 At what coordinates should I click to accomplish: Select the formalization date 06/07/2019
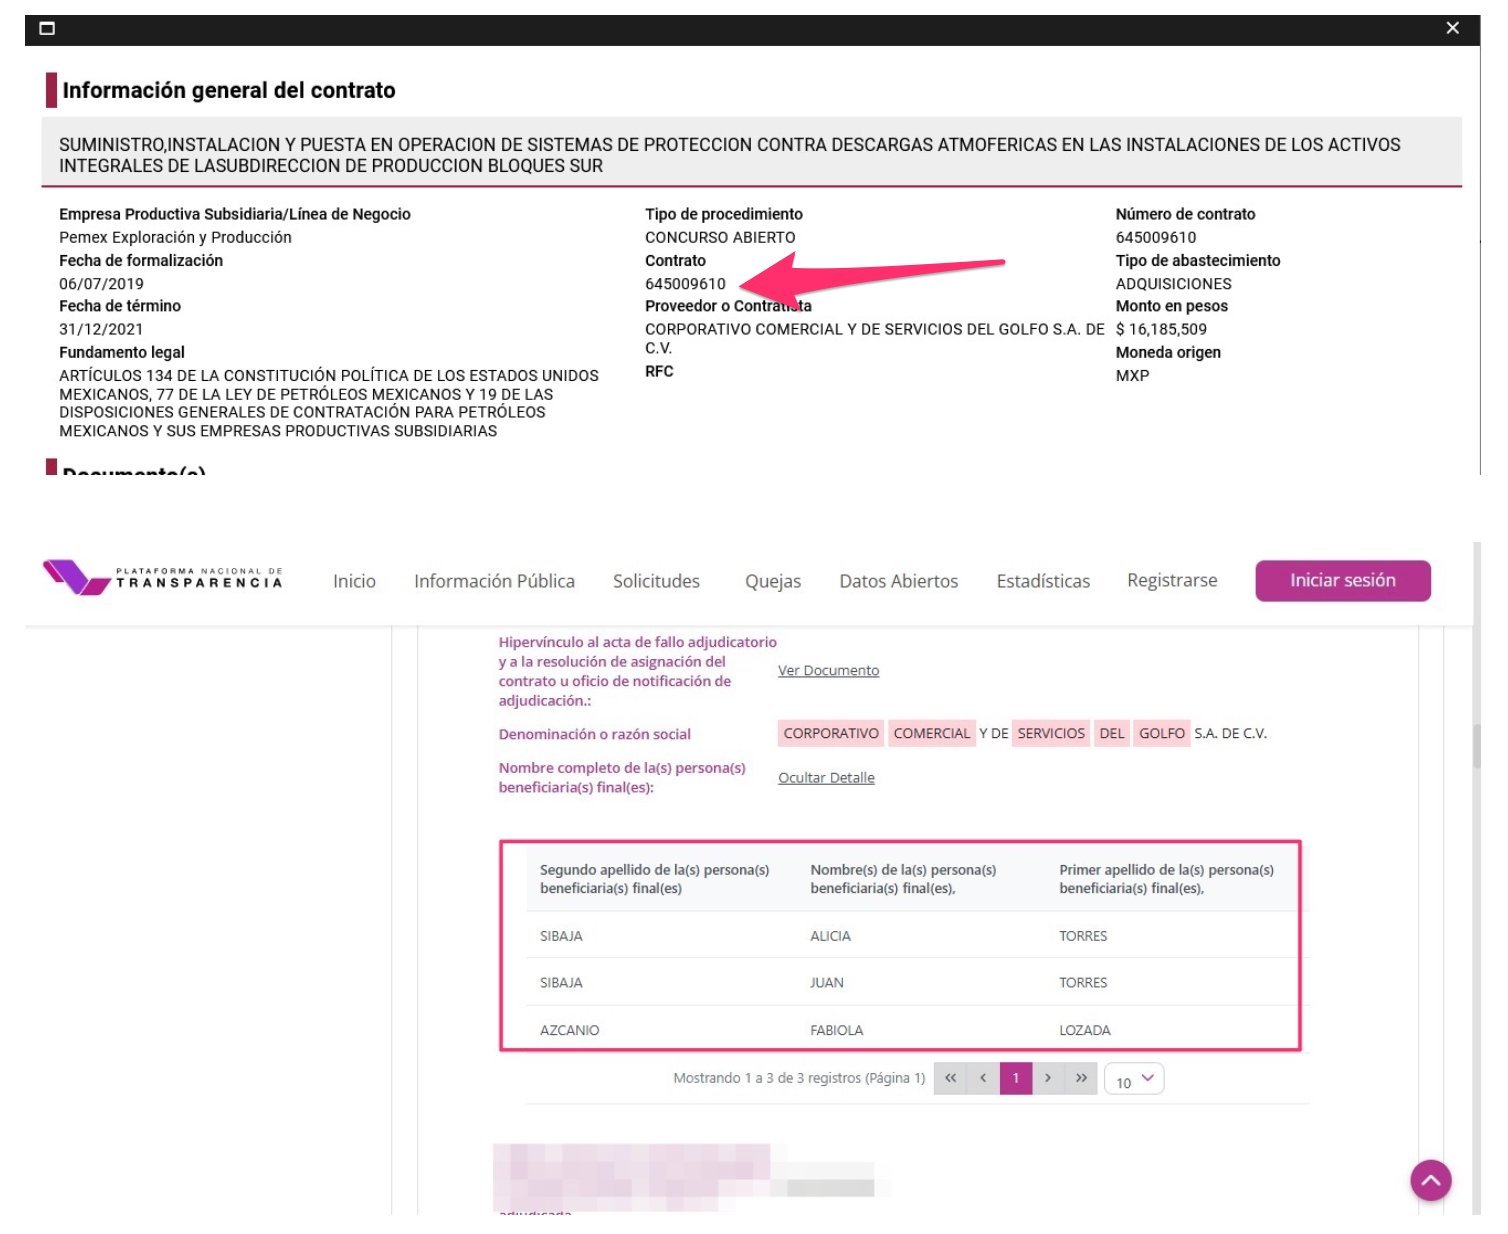coord(101,284)
